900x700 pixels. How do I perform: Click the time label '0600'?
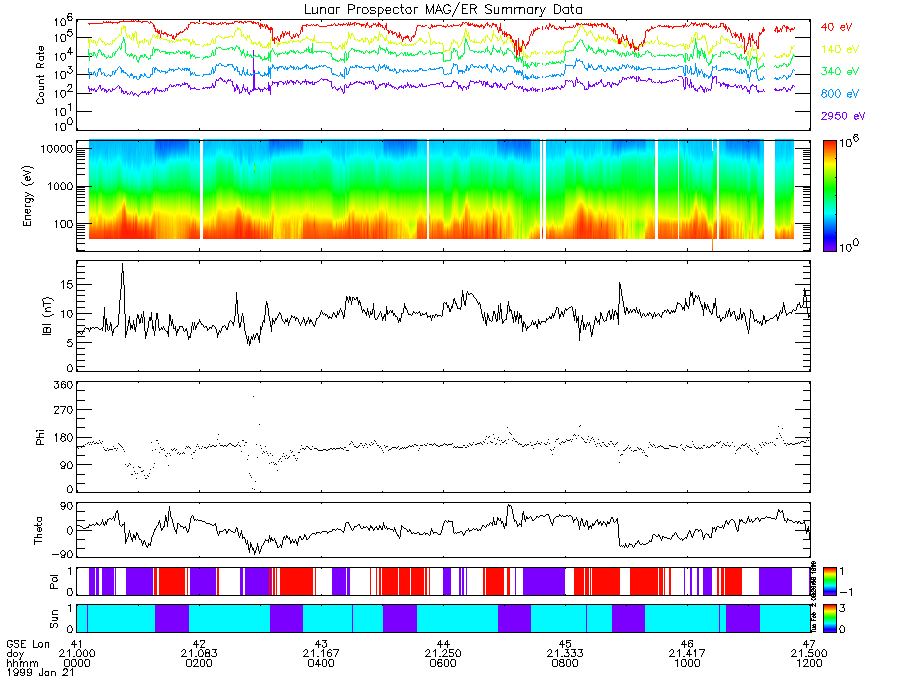(443, 663)
